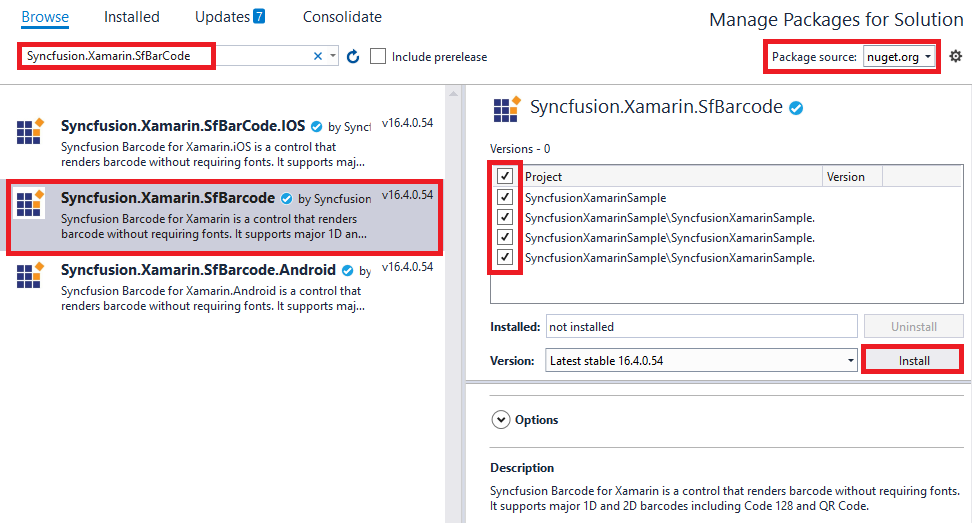Expand the Options section

[x=501, y=420]
